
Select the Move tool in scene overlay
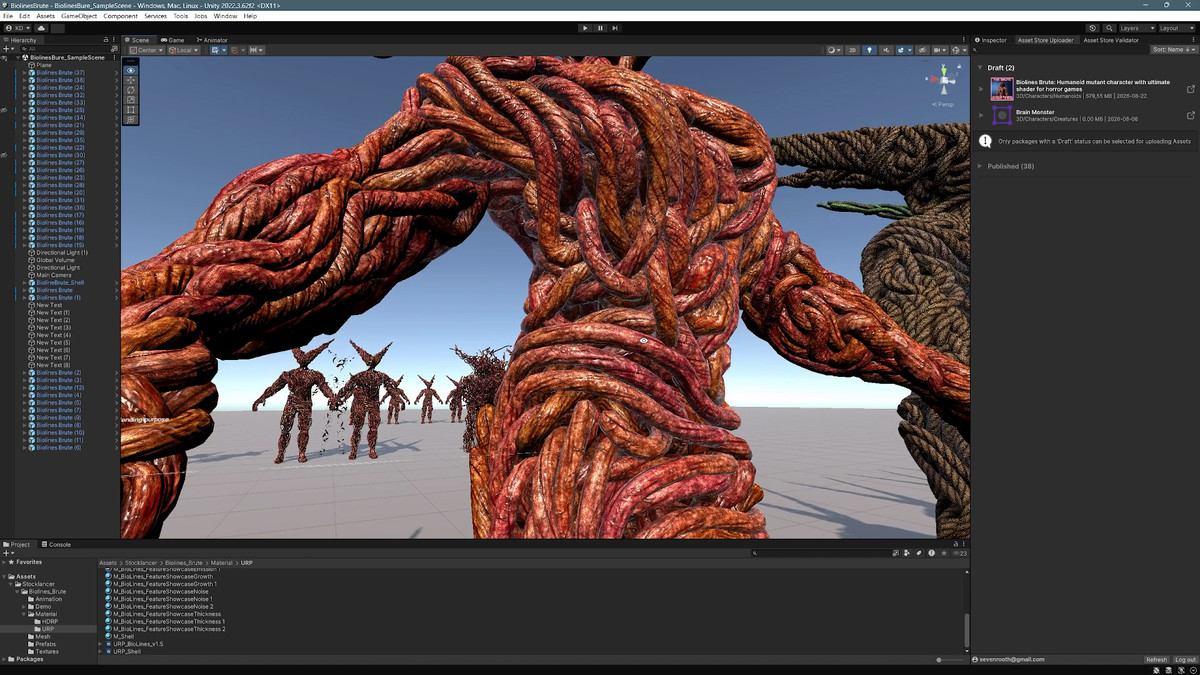point(131,81)
